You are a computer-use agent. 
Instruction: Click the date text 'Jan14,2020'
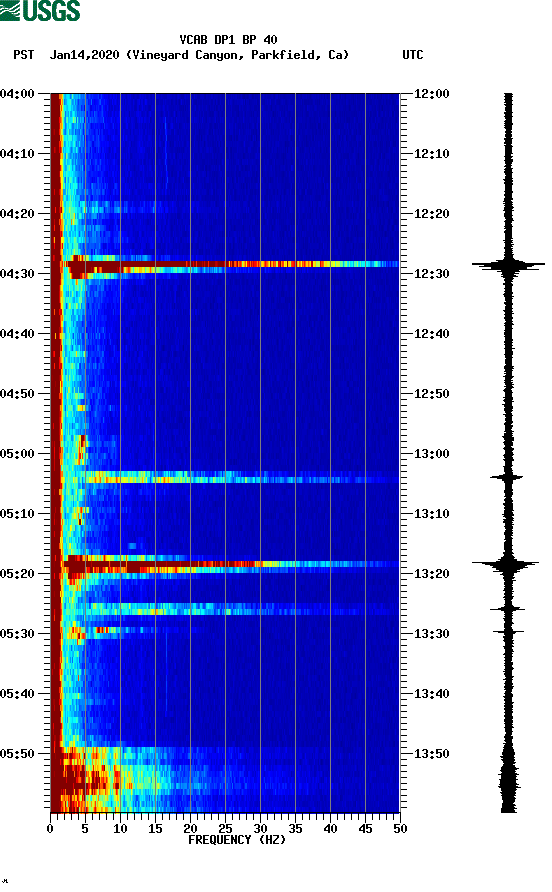coord(85,55)
